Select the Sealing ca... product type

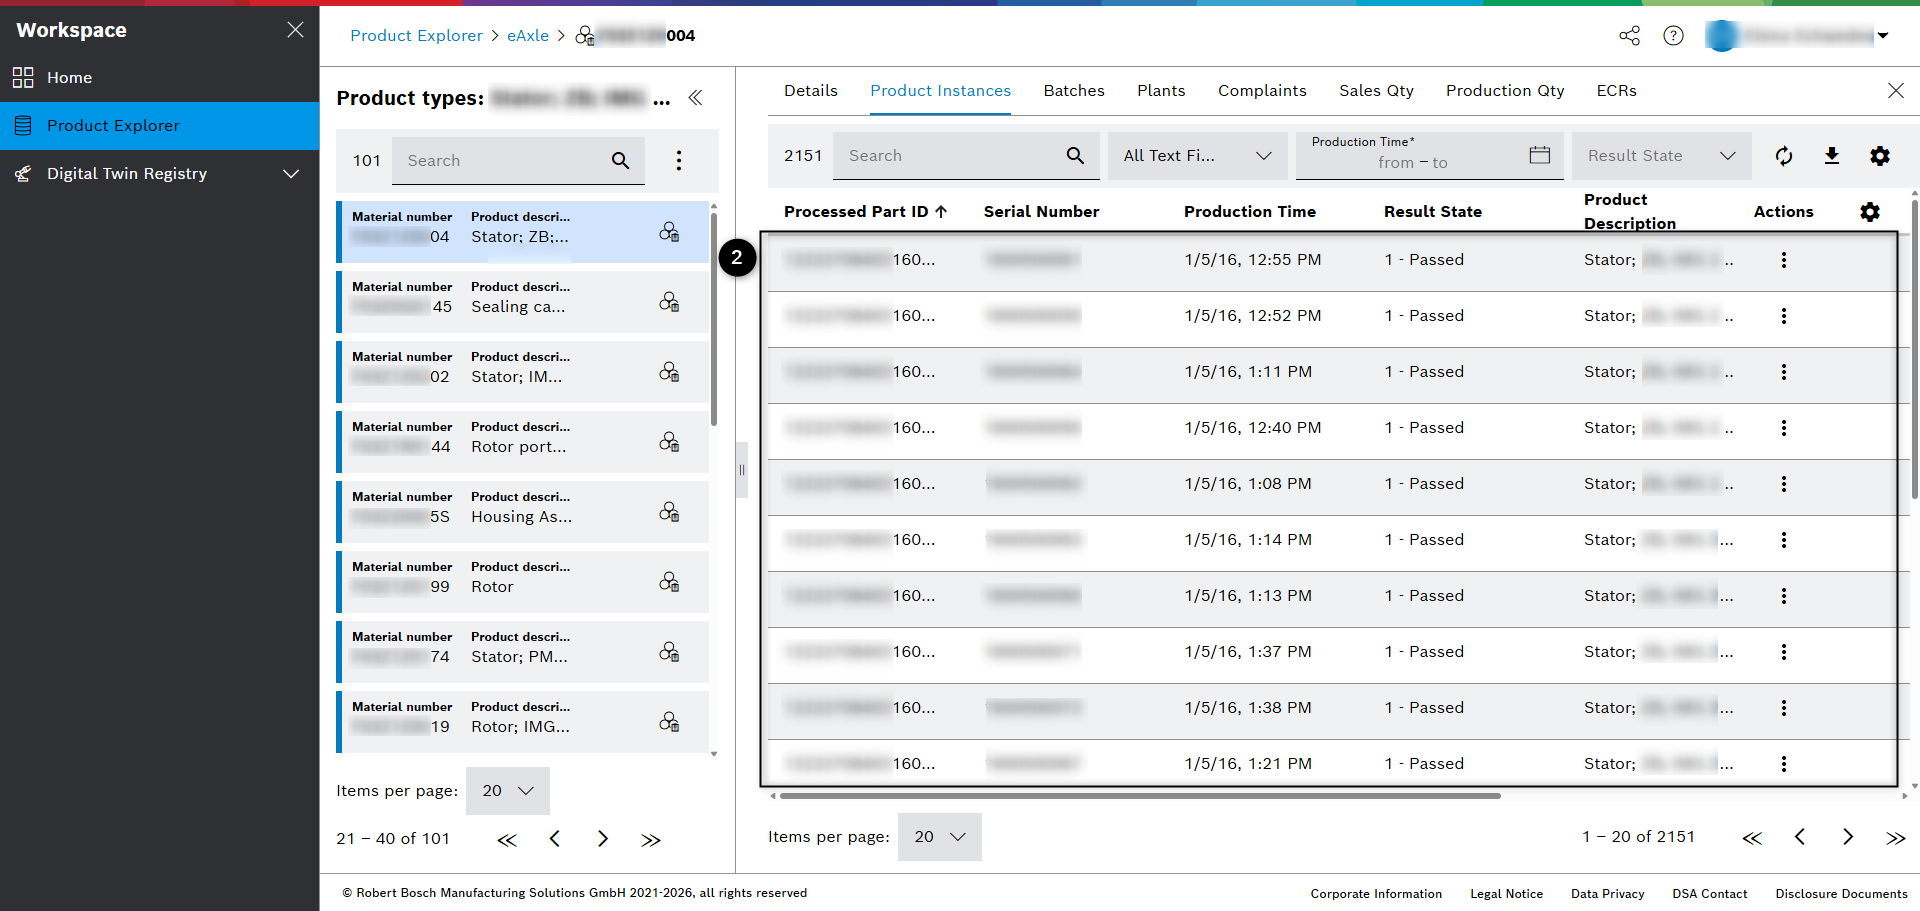click(x=522, y=302)
